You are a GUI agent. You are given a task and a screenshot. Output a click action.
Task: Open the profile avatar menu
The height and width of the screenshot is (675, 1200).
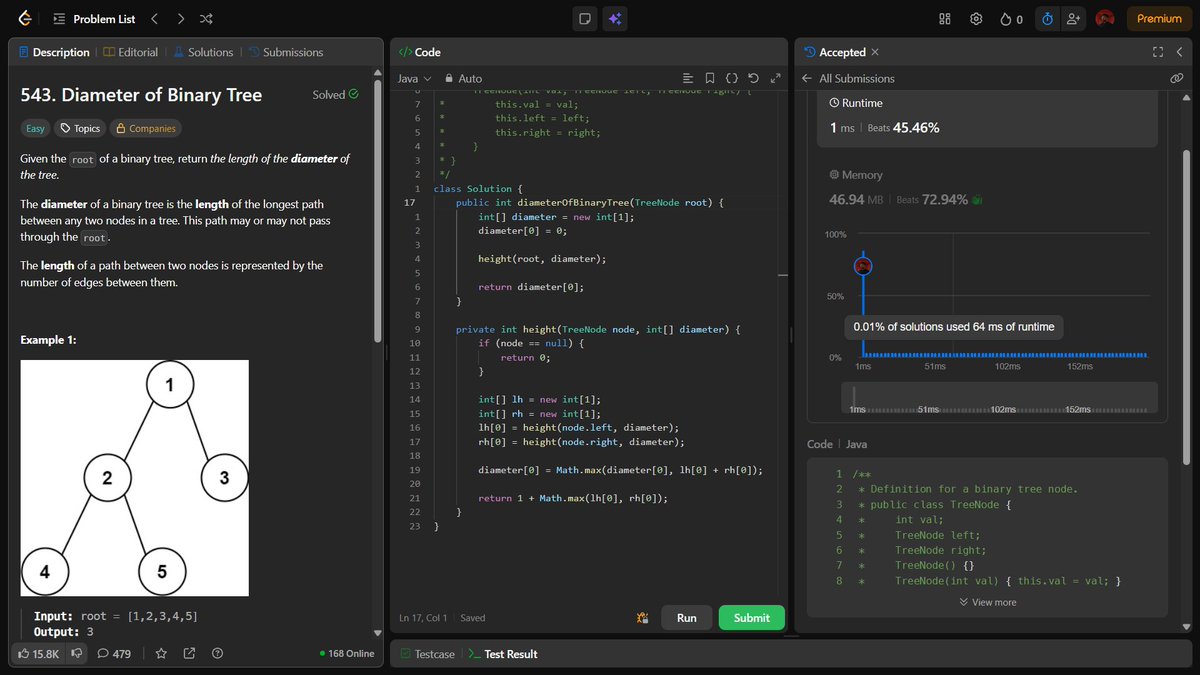(1105, 18)
